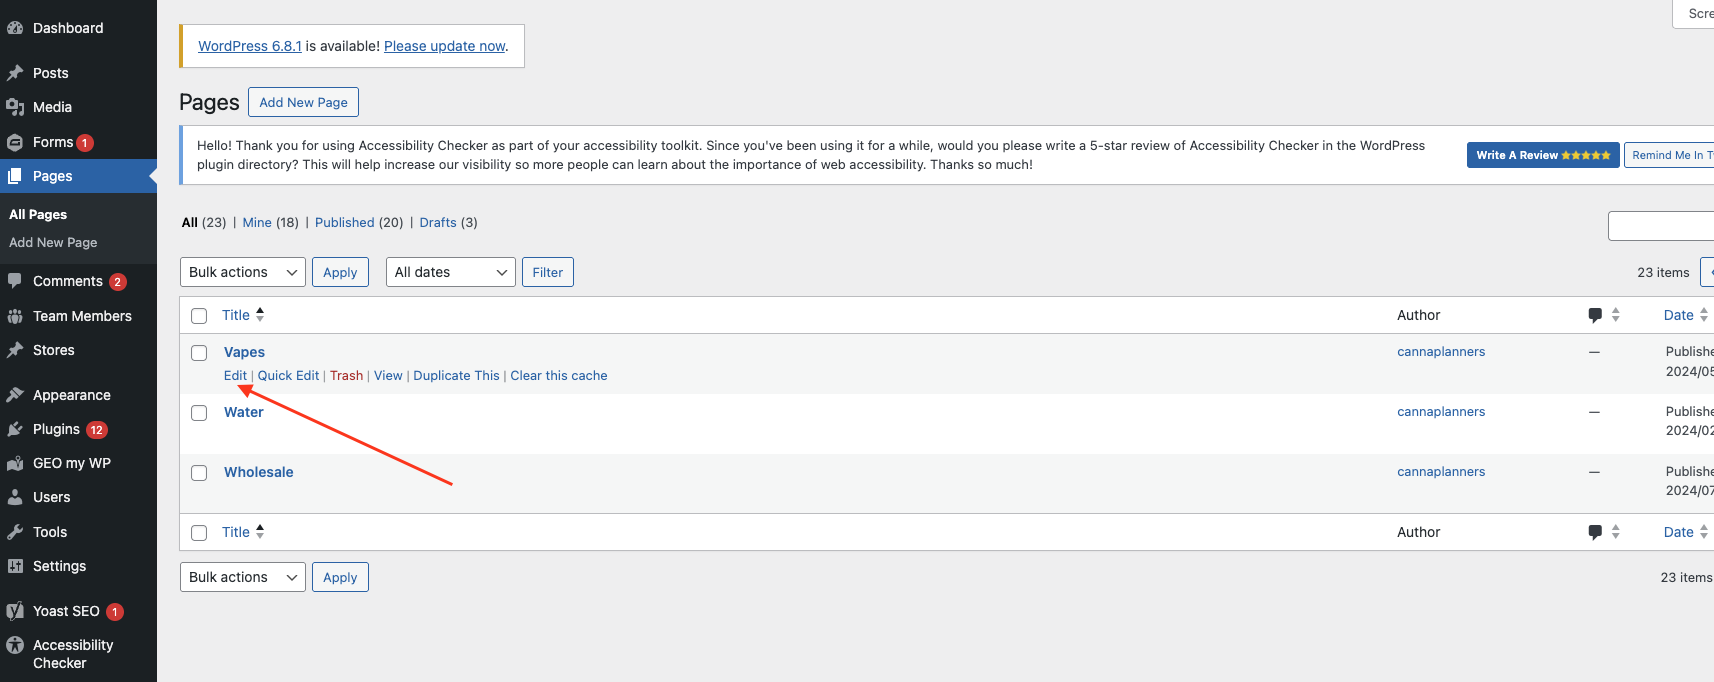Click sort arrows next to footer Title
Image resolution: width=1714 pixels, height=682 pixels.
260,531
